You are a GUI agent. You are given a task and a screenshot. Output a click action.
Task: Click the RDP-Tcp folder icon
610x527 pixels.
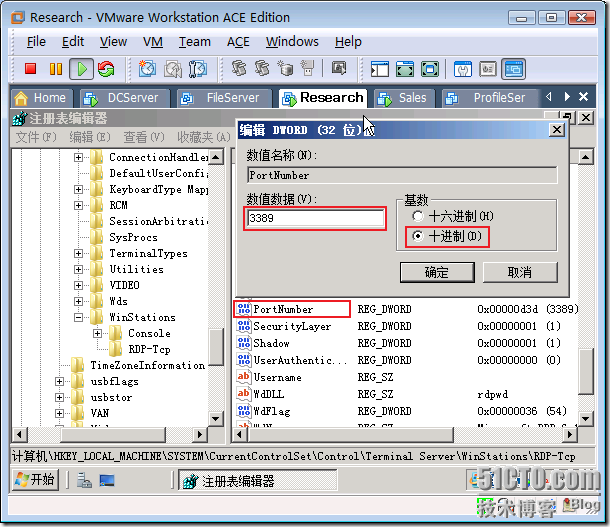pos(116,349)
